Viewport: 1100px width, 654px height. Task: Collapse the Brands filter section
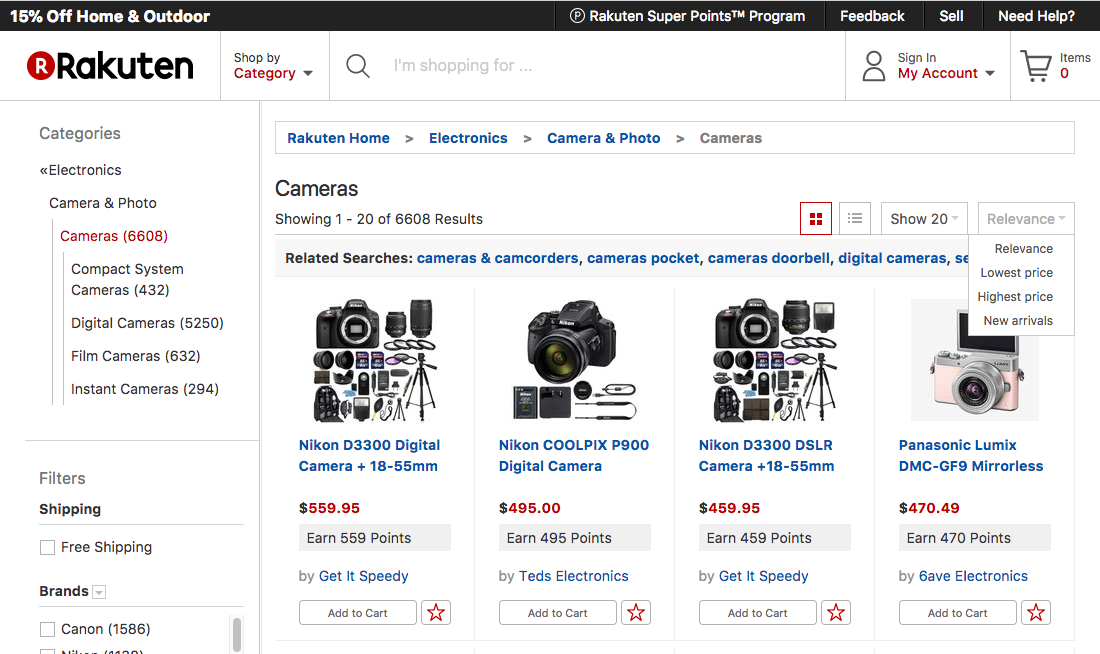point(99,592)
